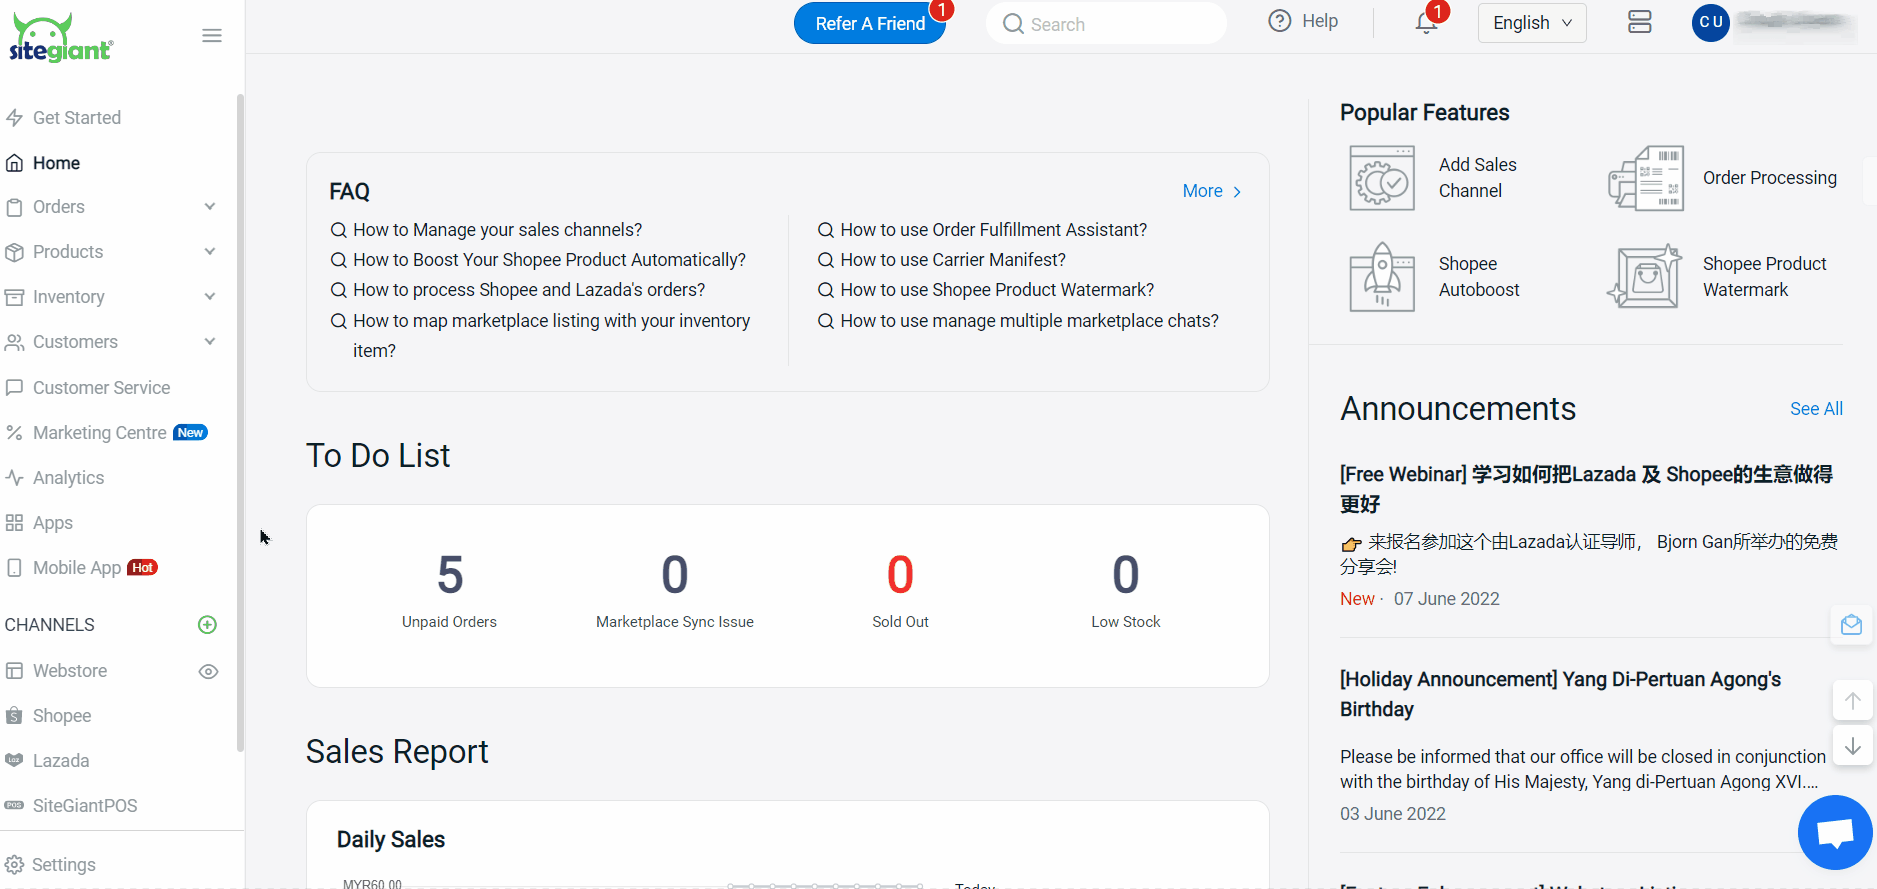
Task: Open the Marketplace Sync Issue count
Action: click(x=675, y=590)
